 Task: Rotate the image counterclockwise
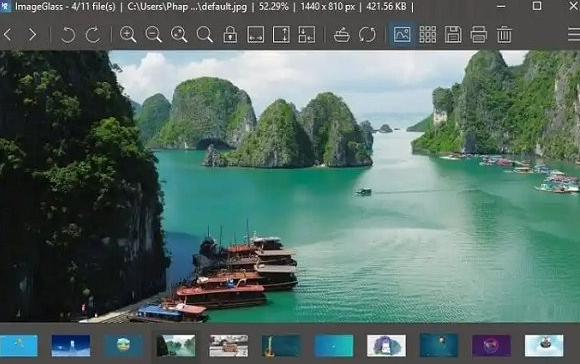(x=67, y=35)
